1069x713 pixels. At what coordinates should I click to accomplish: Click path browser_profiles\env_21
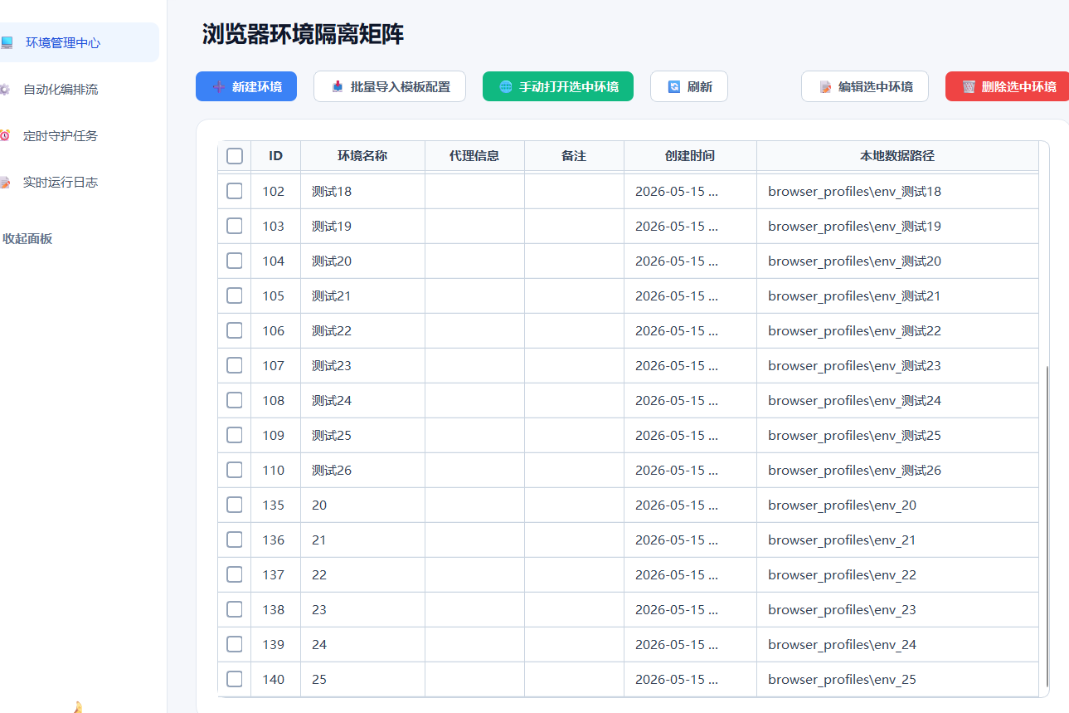(x=842, y=540)
